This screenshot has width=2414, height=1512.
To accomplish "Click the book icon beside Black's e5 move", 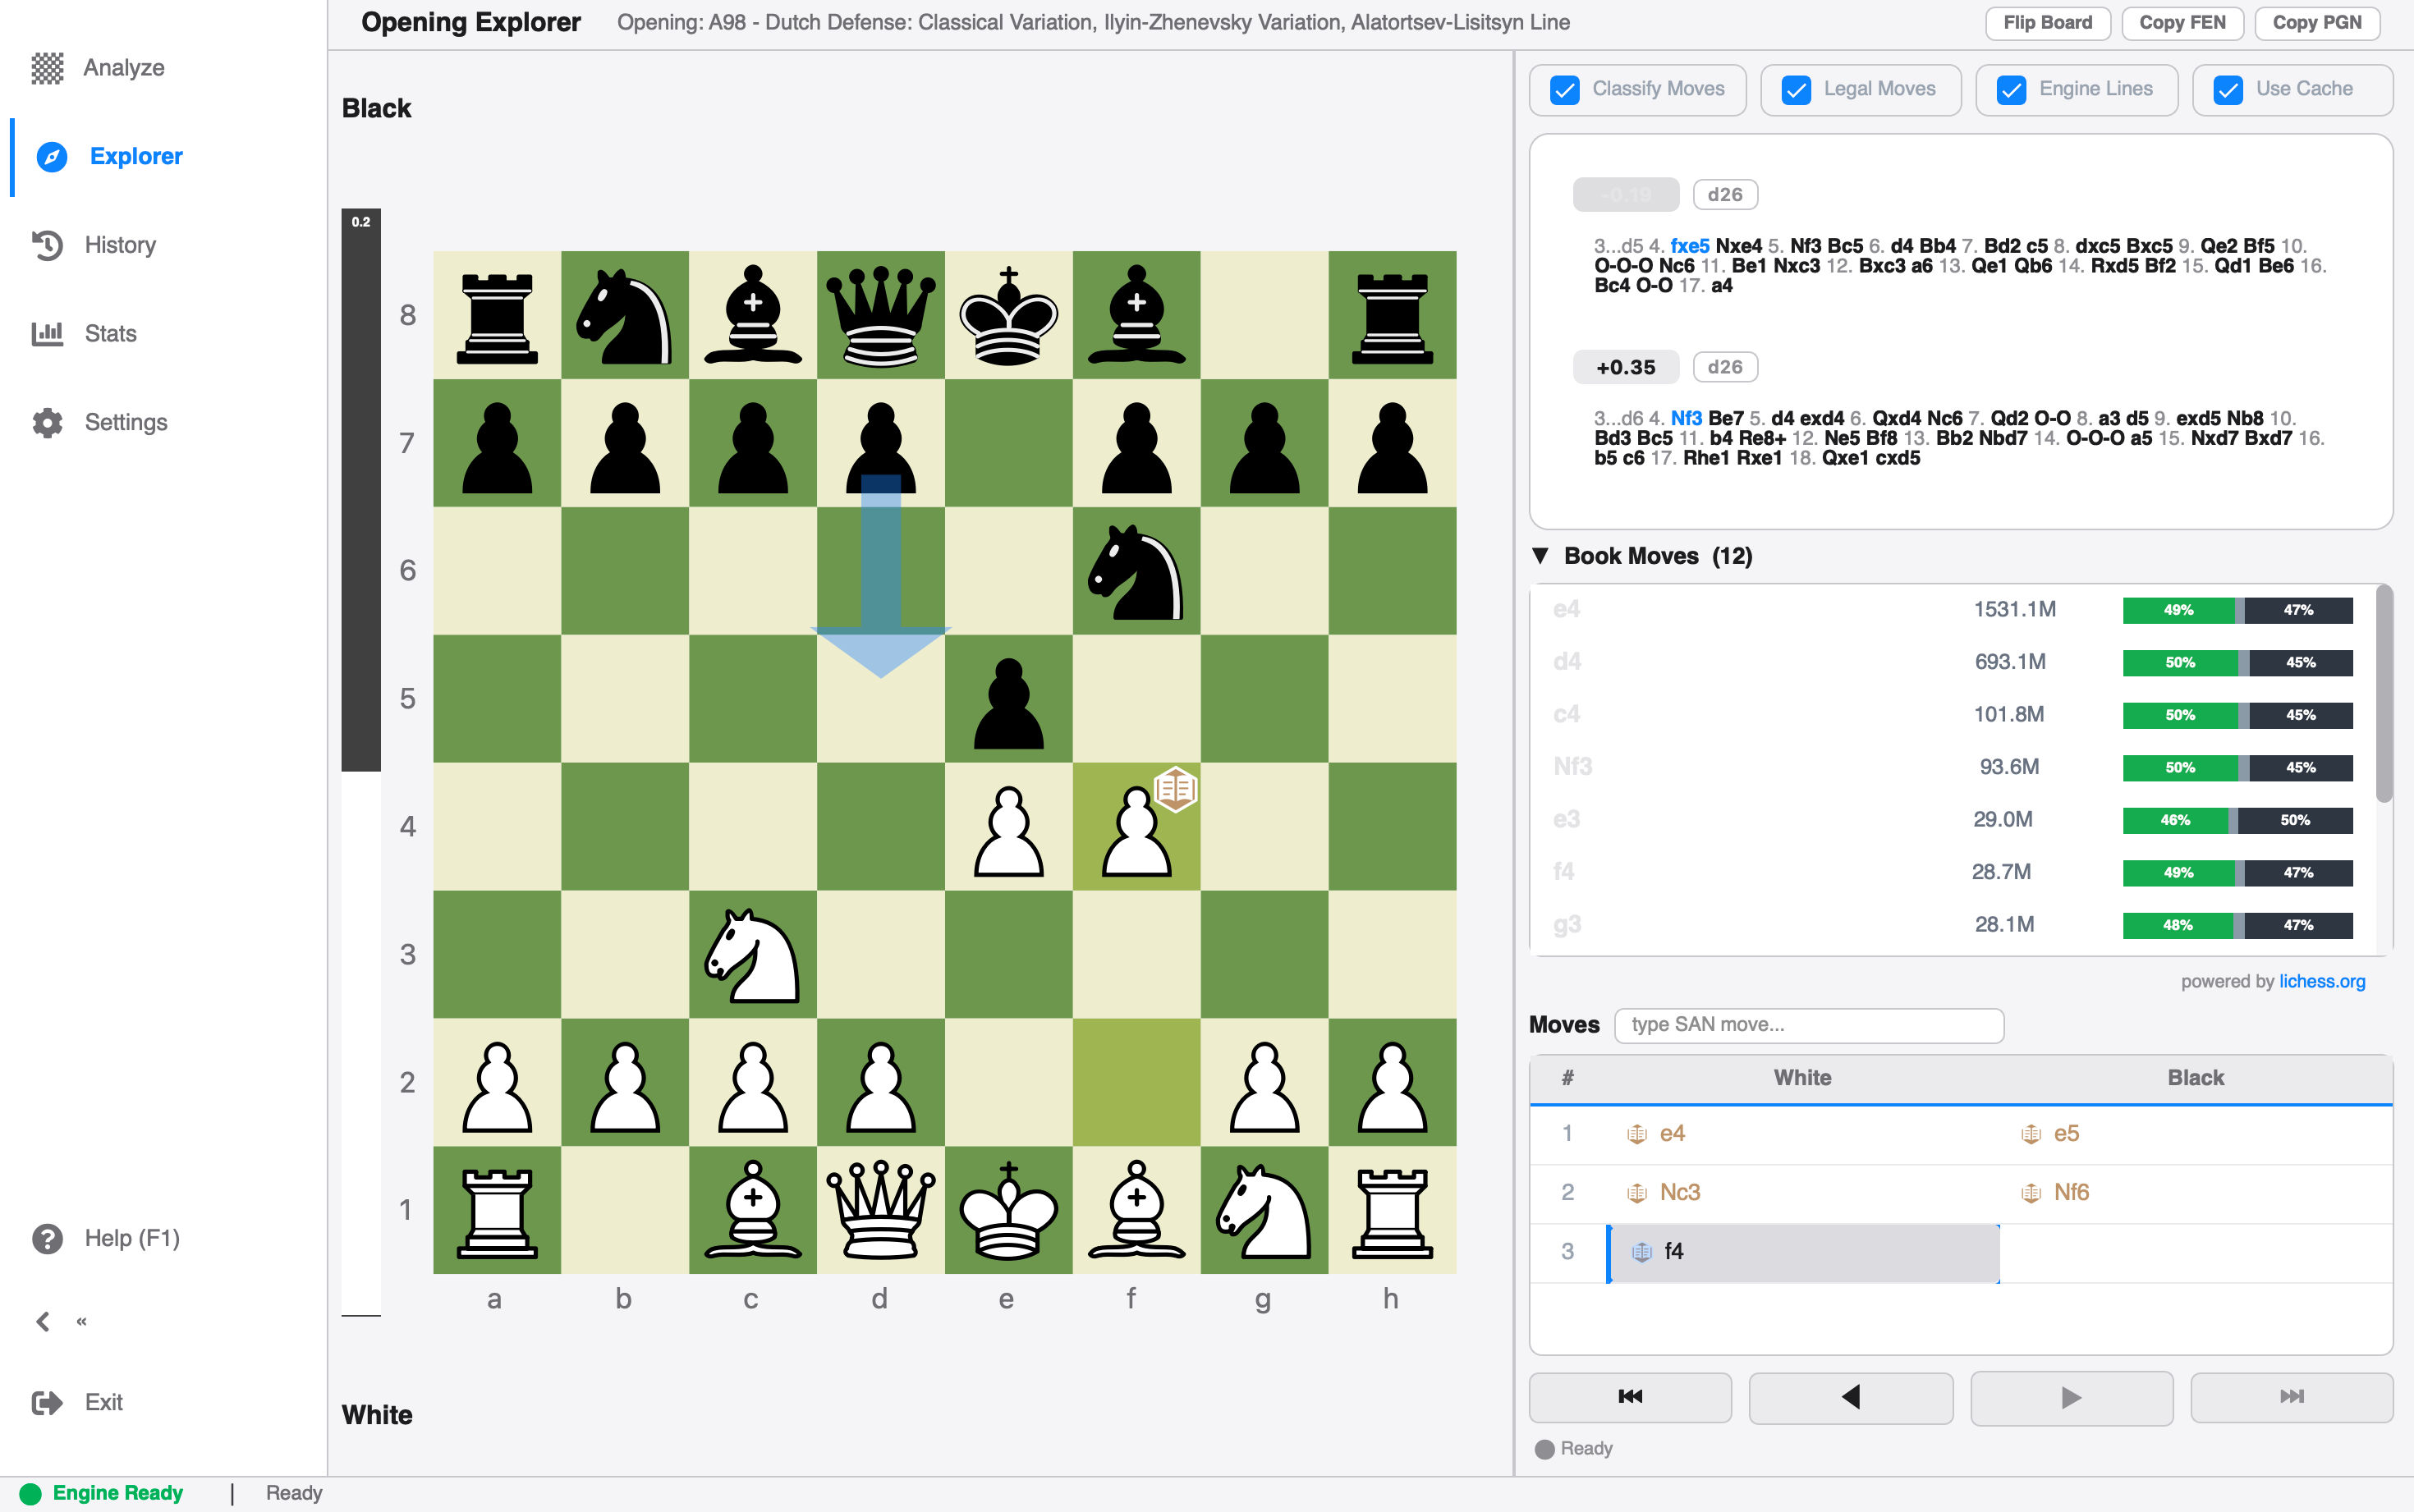I will pos(2031,1134).
